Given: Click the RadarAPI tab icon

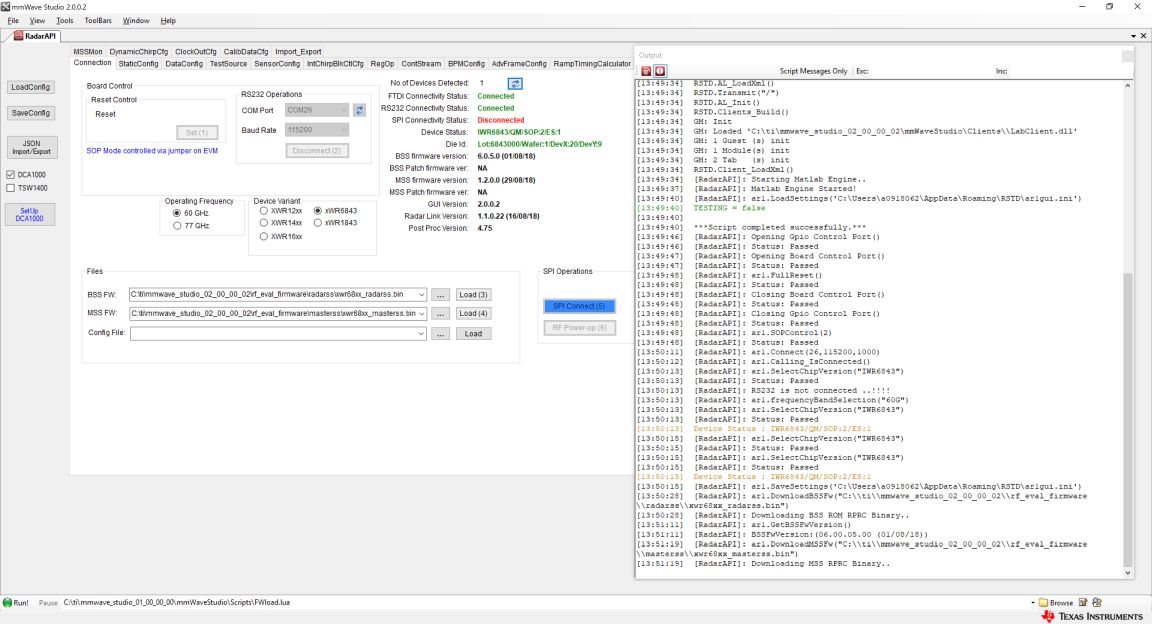Looking at the screenshot, I should [x=18, y=36].
